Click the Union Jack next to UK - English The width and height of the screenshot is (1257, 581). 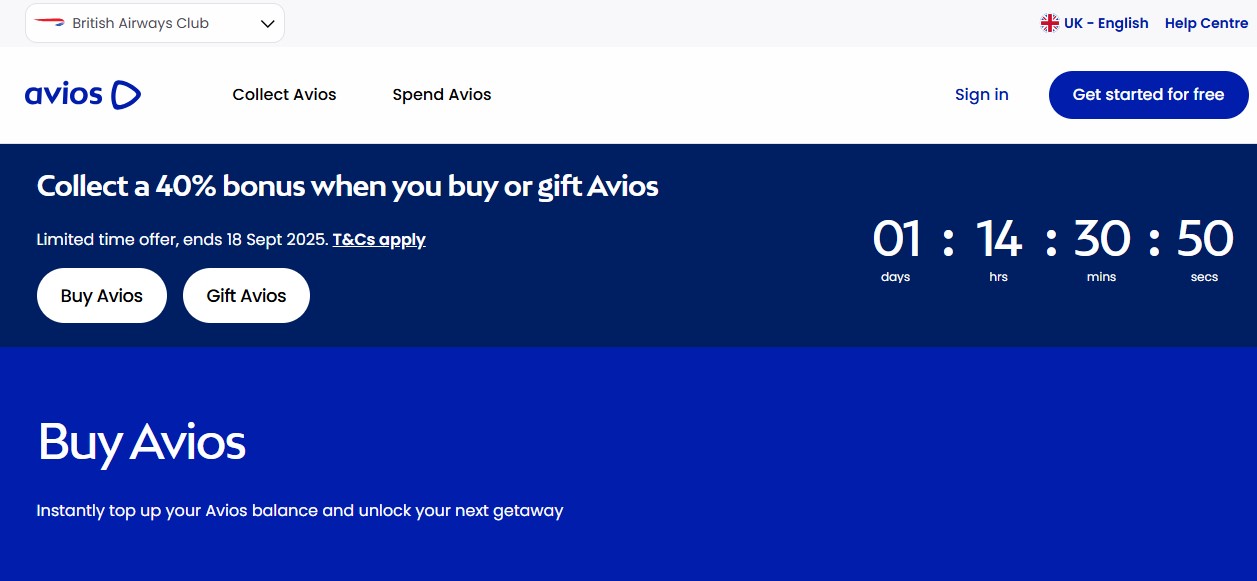pyautogui.click(x=1049, y=22)
